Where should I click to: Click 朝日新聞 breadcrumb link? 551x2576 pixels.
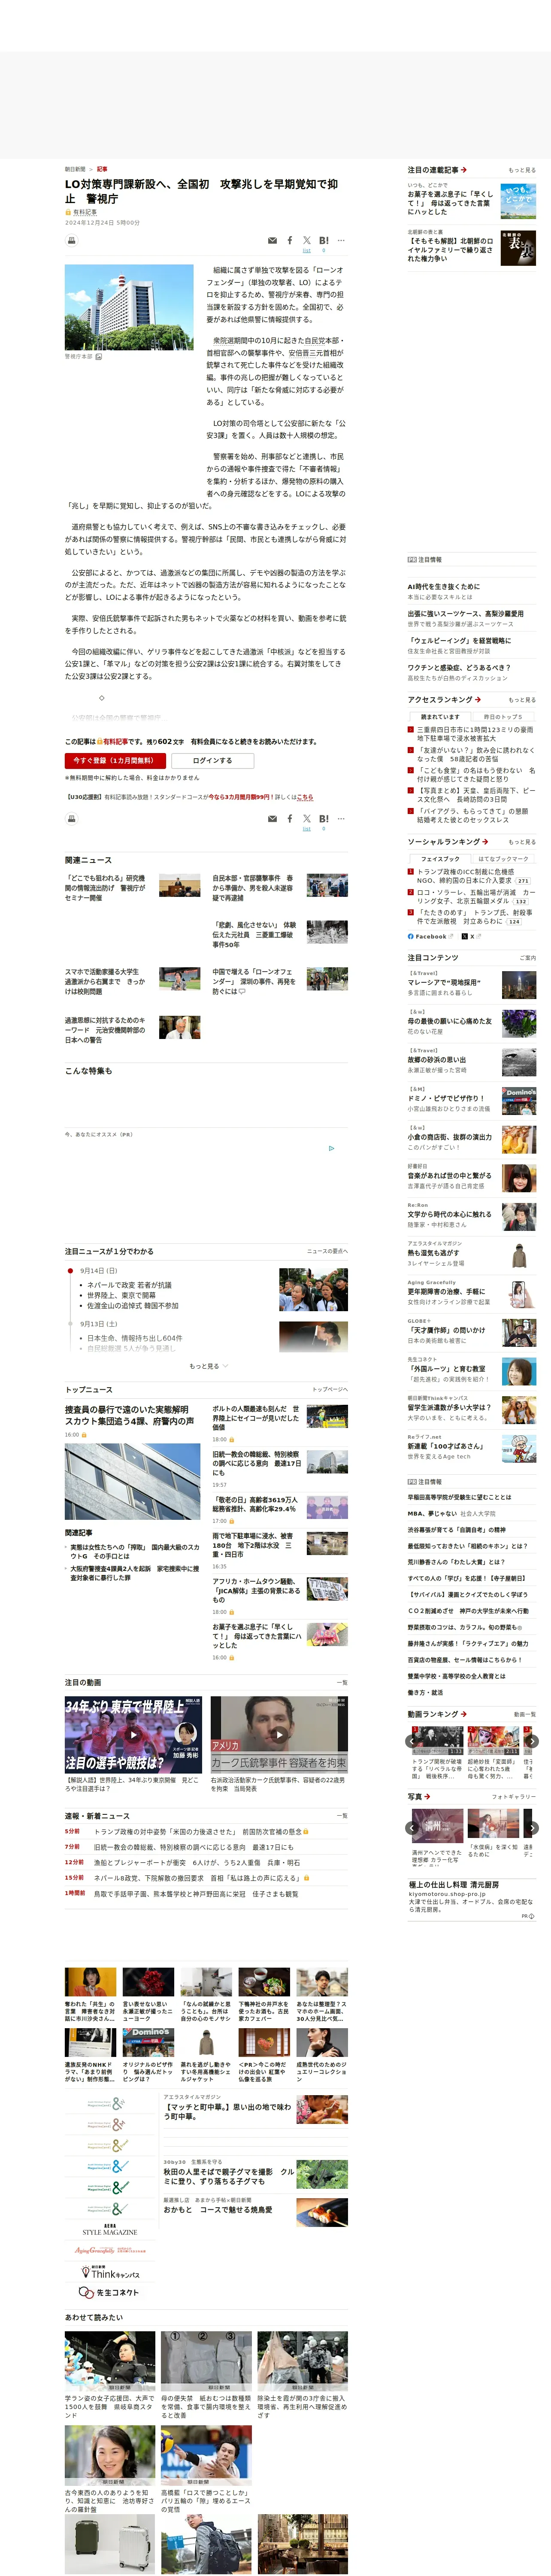pos(75,169)
